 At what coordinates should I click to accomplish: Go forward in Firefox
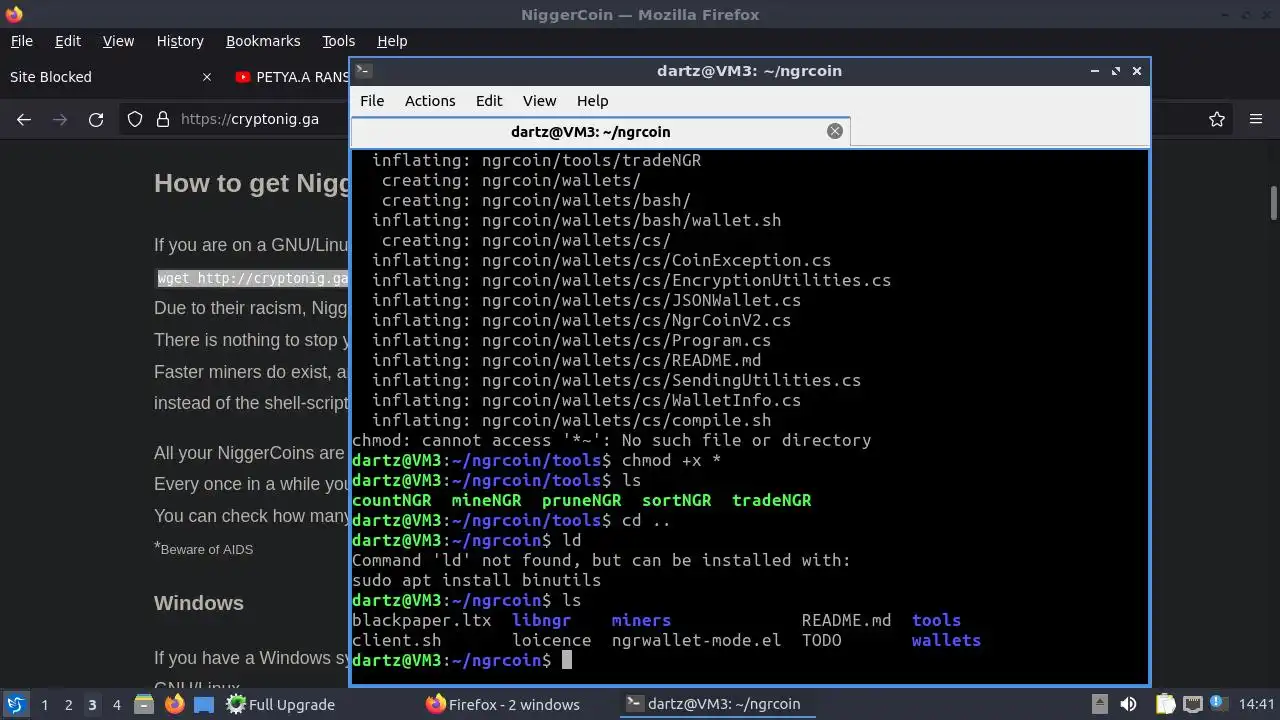[60, 119]
